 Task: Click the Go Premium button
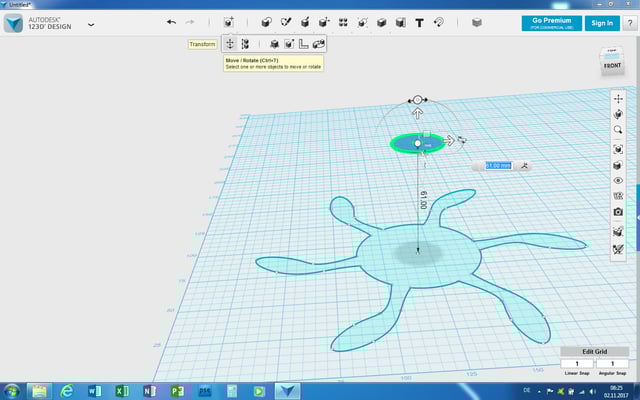(x=550, y=22)
